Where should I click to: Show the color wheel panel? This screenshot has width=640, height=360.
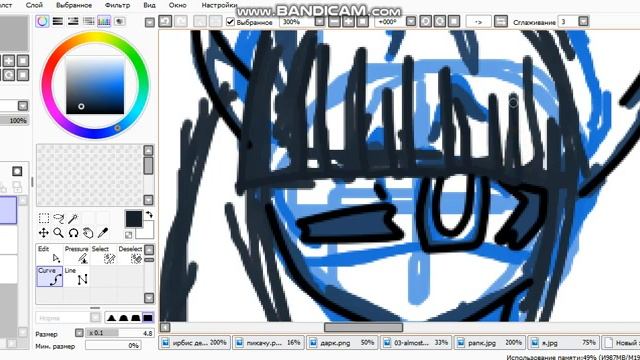click(42, 21)
